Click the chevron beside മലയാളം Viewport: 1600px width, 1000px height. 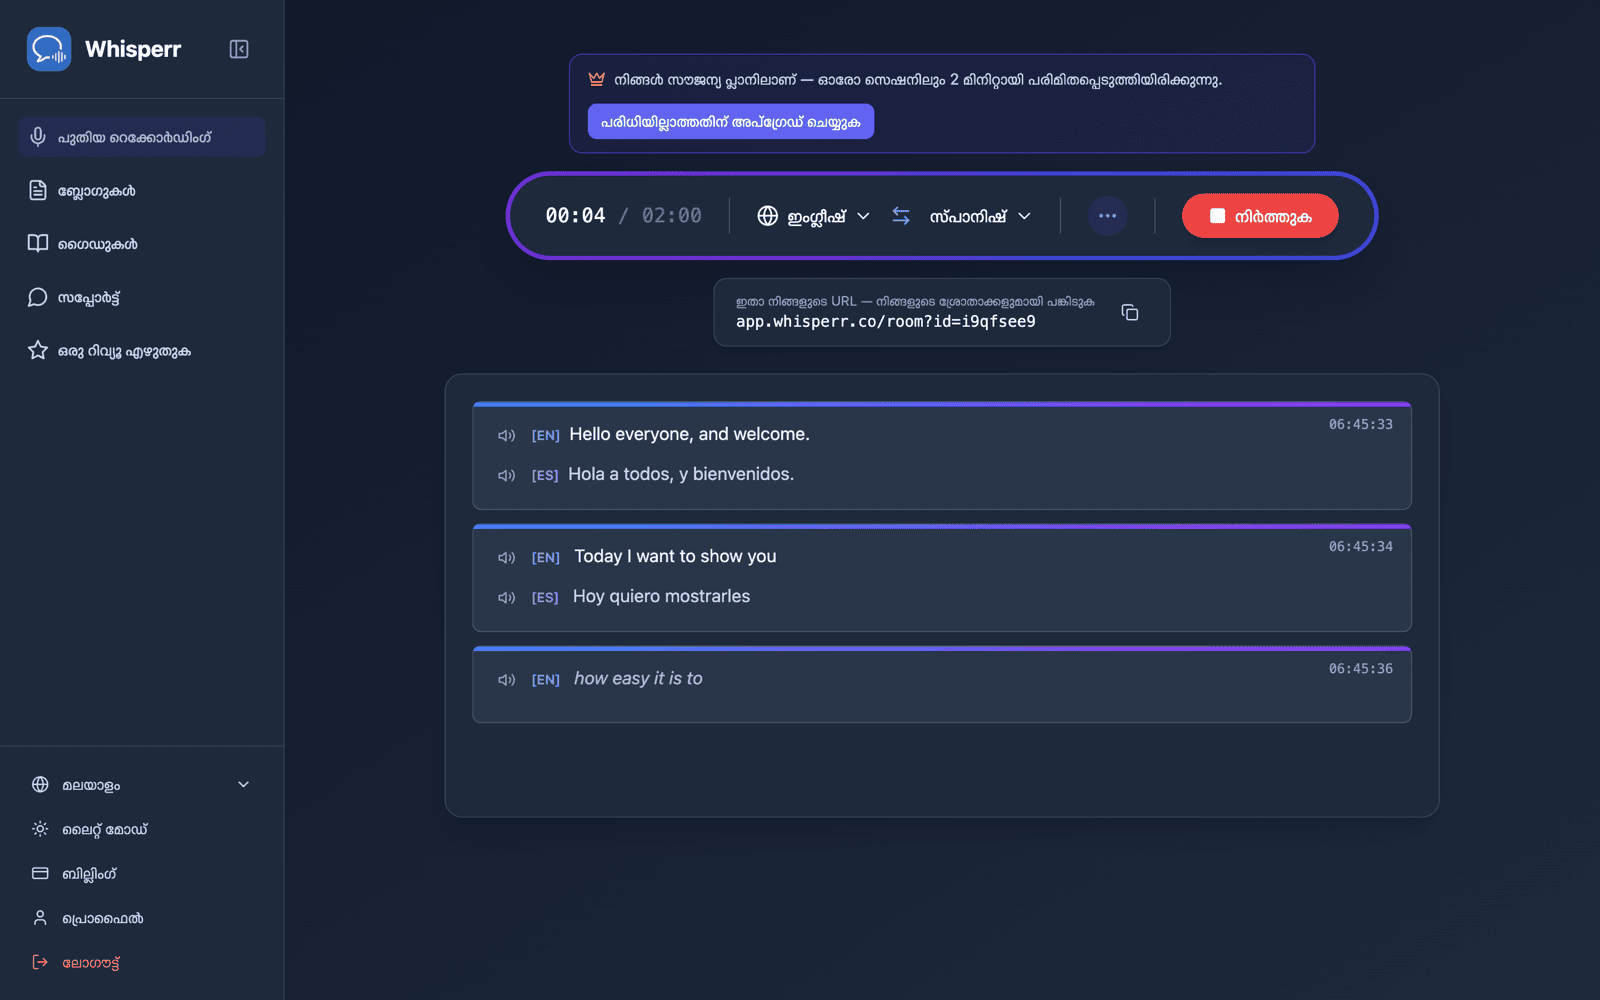tap(243, 785)
